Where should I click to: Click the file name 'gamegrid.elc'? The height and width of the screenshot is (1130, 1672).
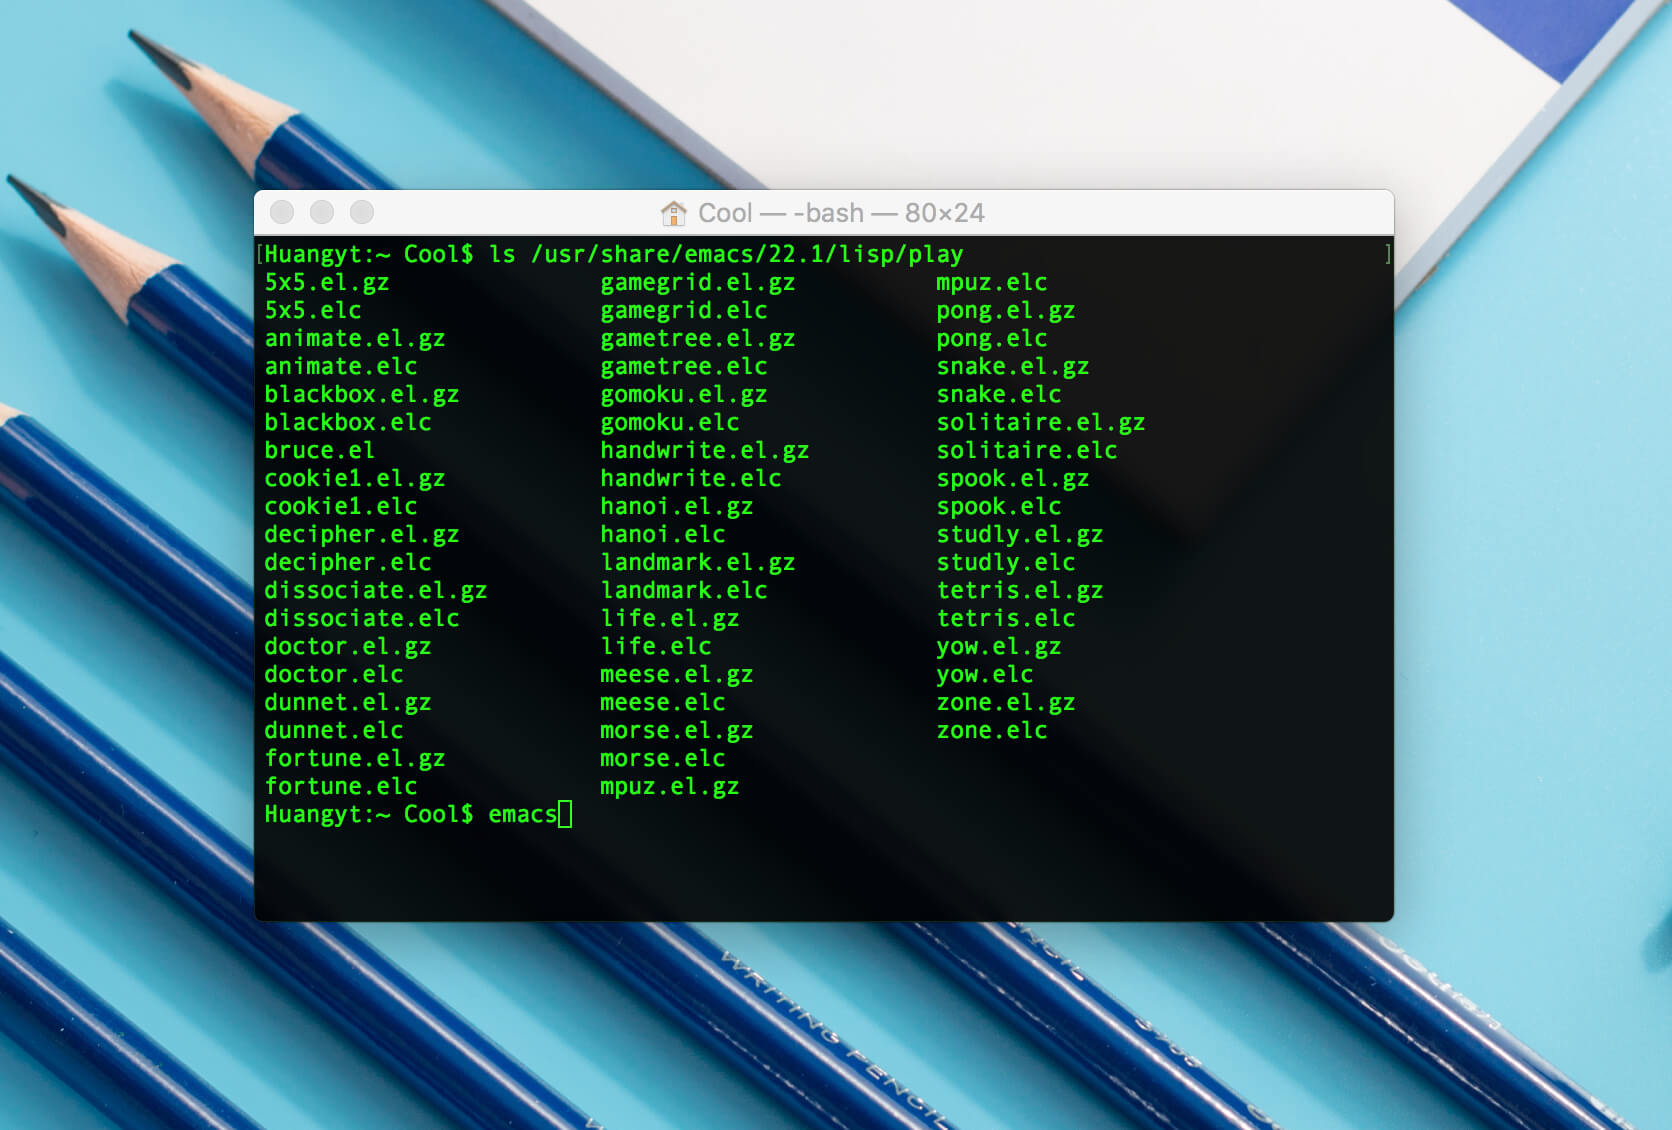(684, 310)
